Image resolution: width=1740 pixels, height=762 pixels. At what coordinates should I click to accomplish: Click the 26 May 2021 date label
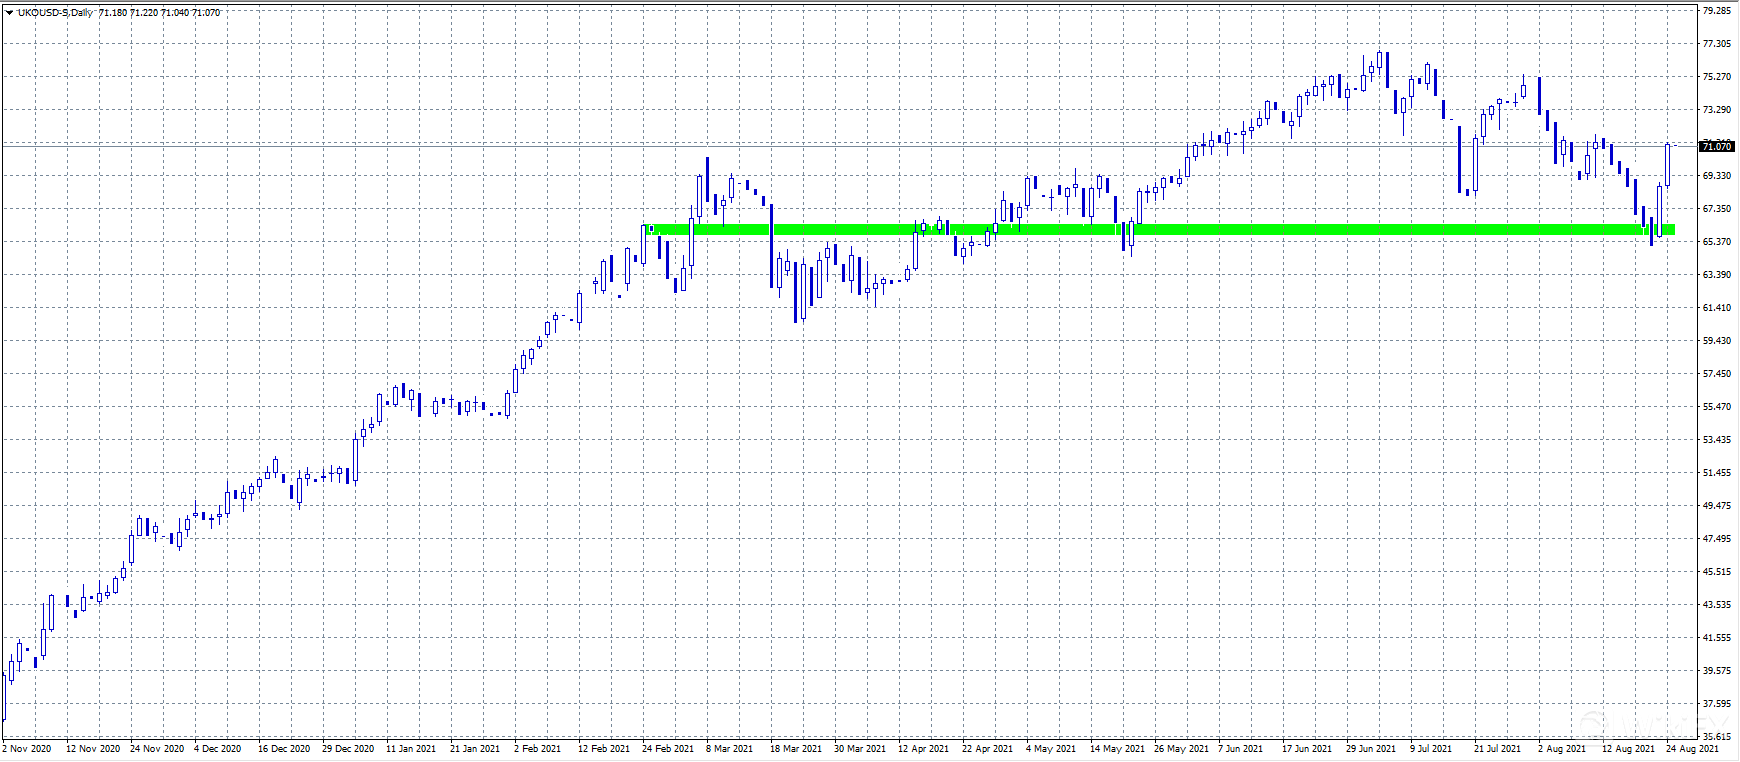[x=1179, y=748]
